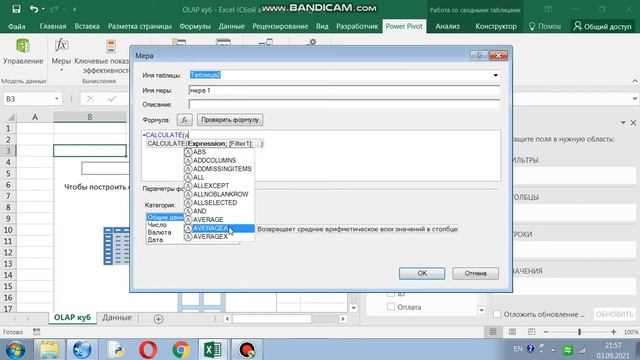Select highlighted AVERAGEA function
The height and width of the screenshot is (360, 640).
pyautogui.click(x=219, y=228)
